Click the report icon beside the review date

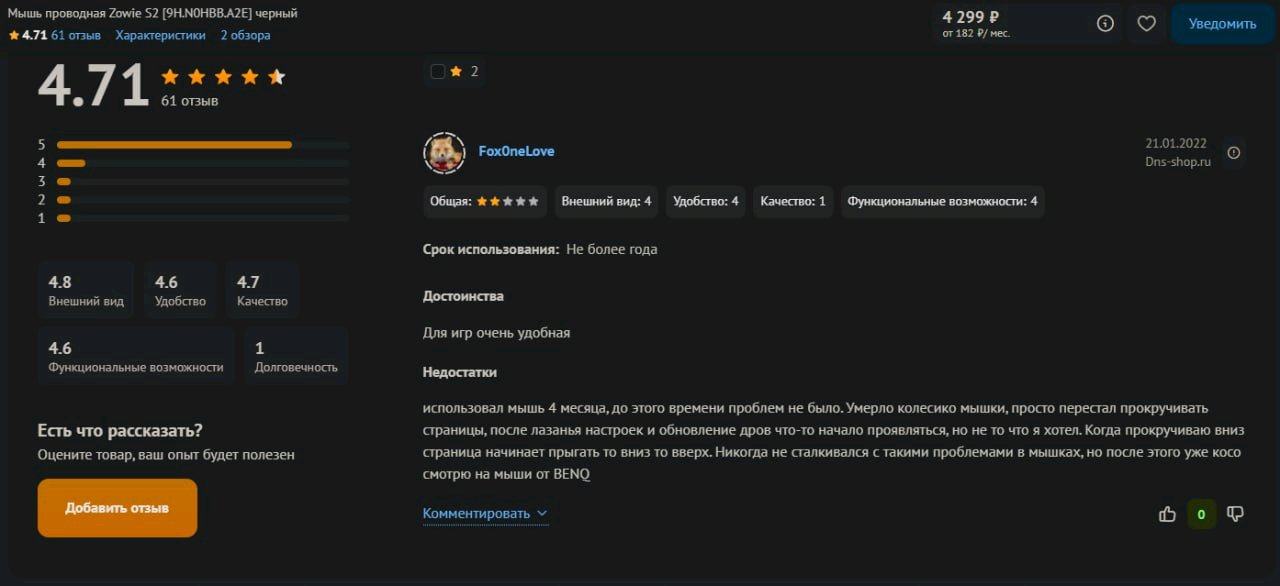[x=1233, y=153]
